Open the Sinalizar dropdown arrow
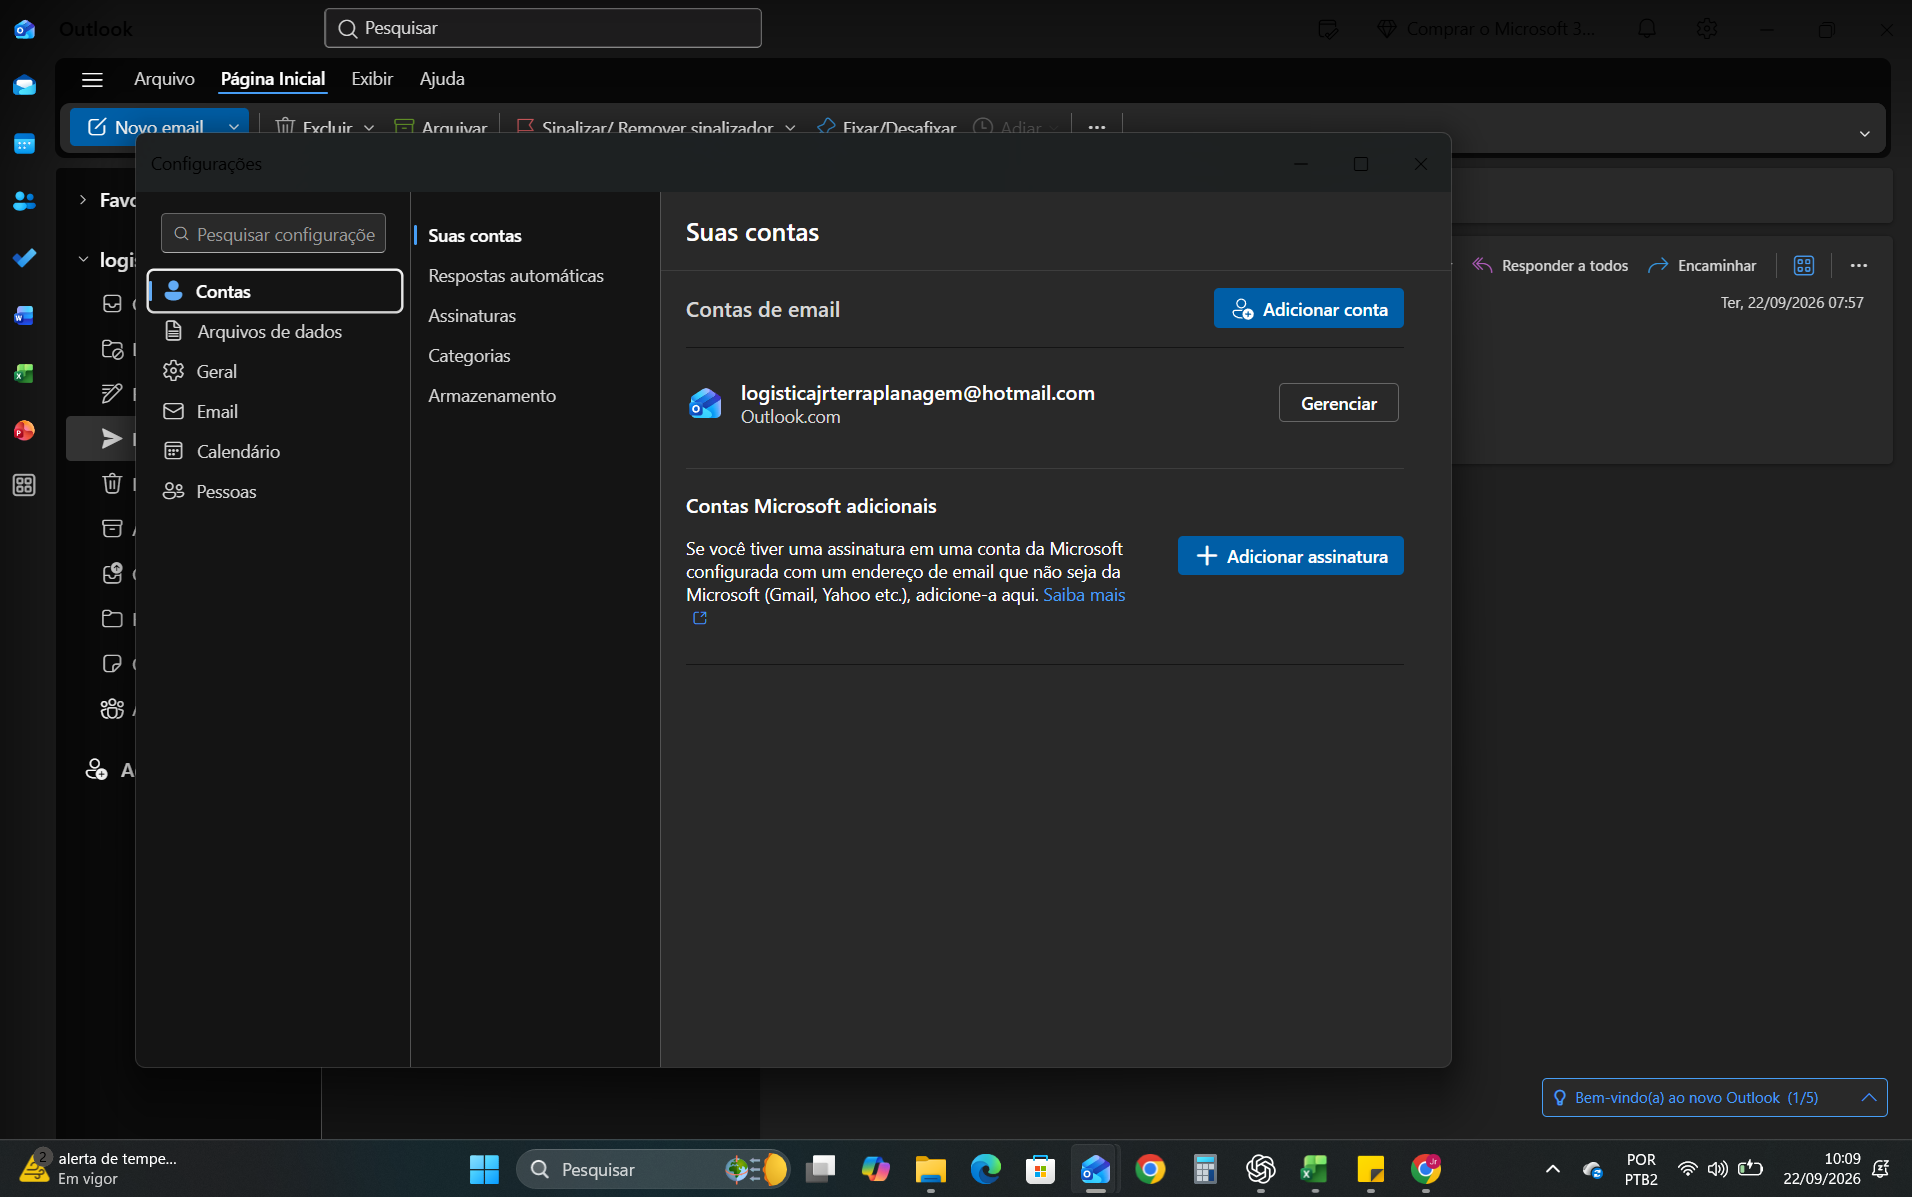This screenshot has height=1197, width=1912. [x=790, y=127]
